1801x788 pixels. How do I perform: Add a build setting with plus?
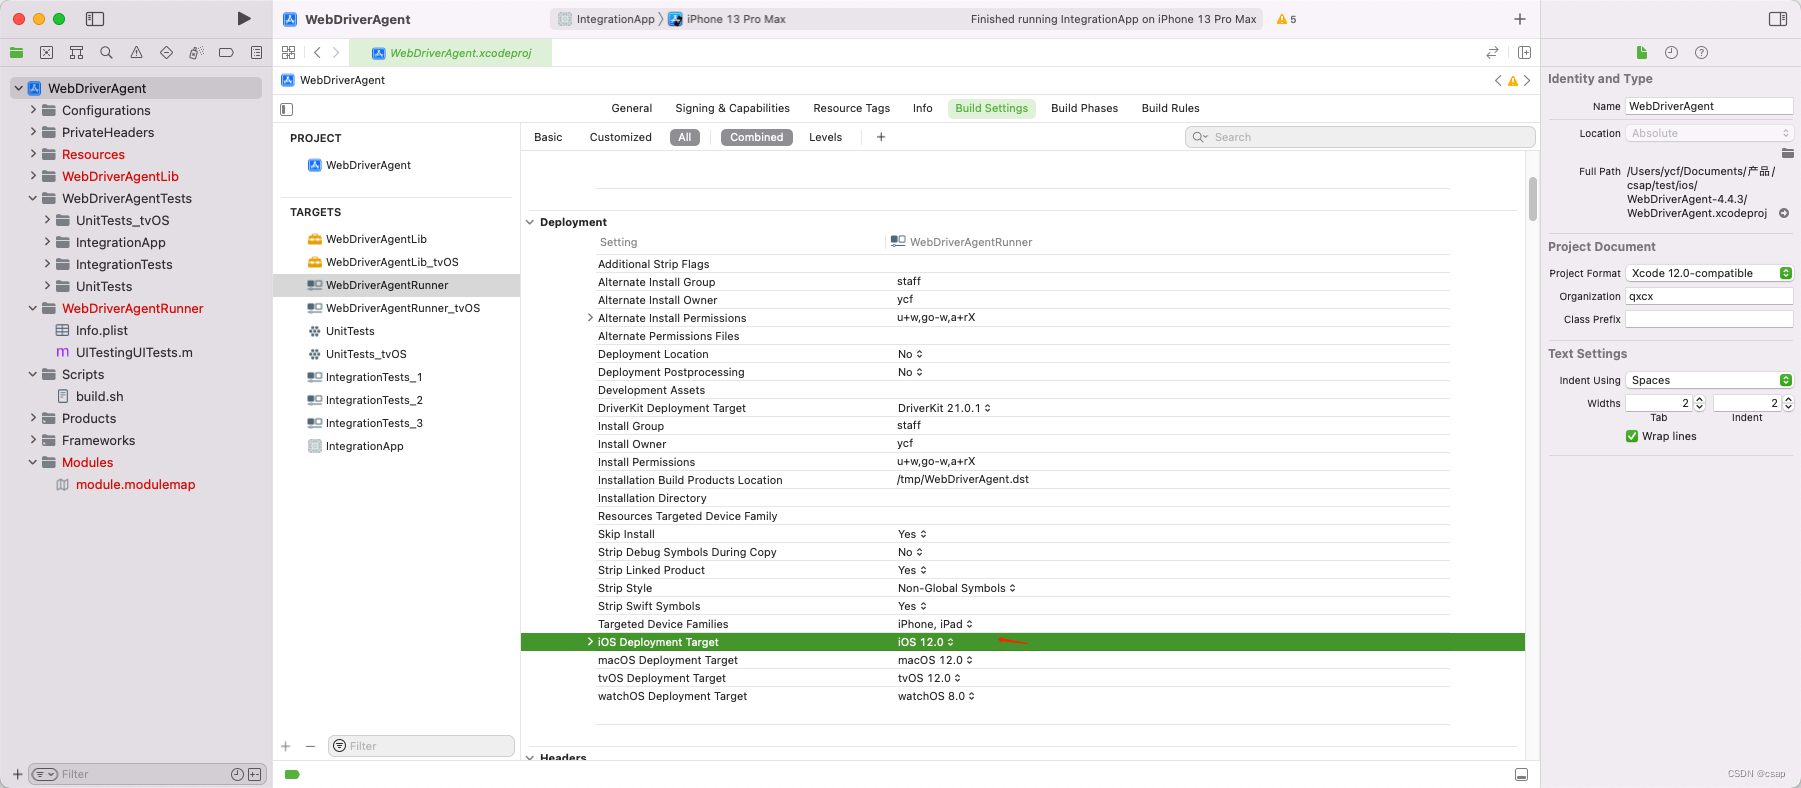(881, 137)
